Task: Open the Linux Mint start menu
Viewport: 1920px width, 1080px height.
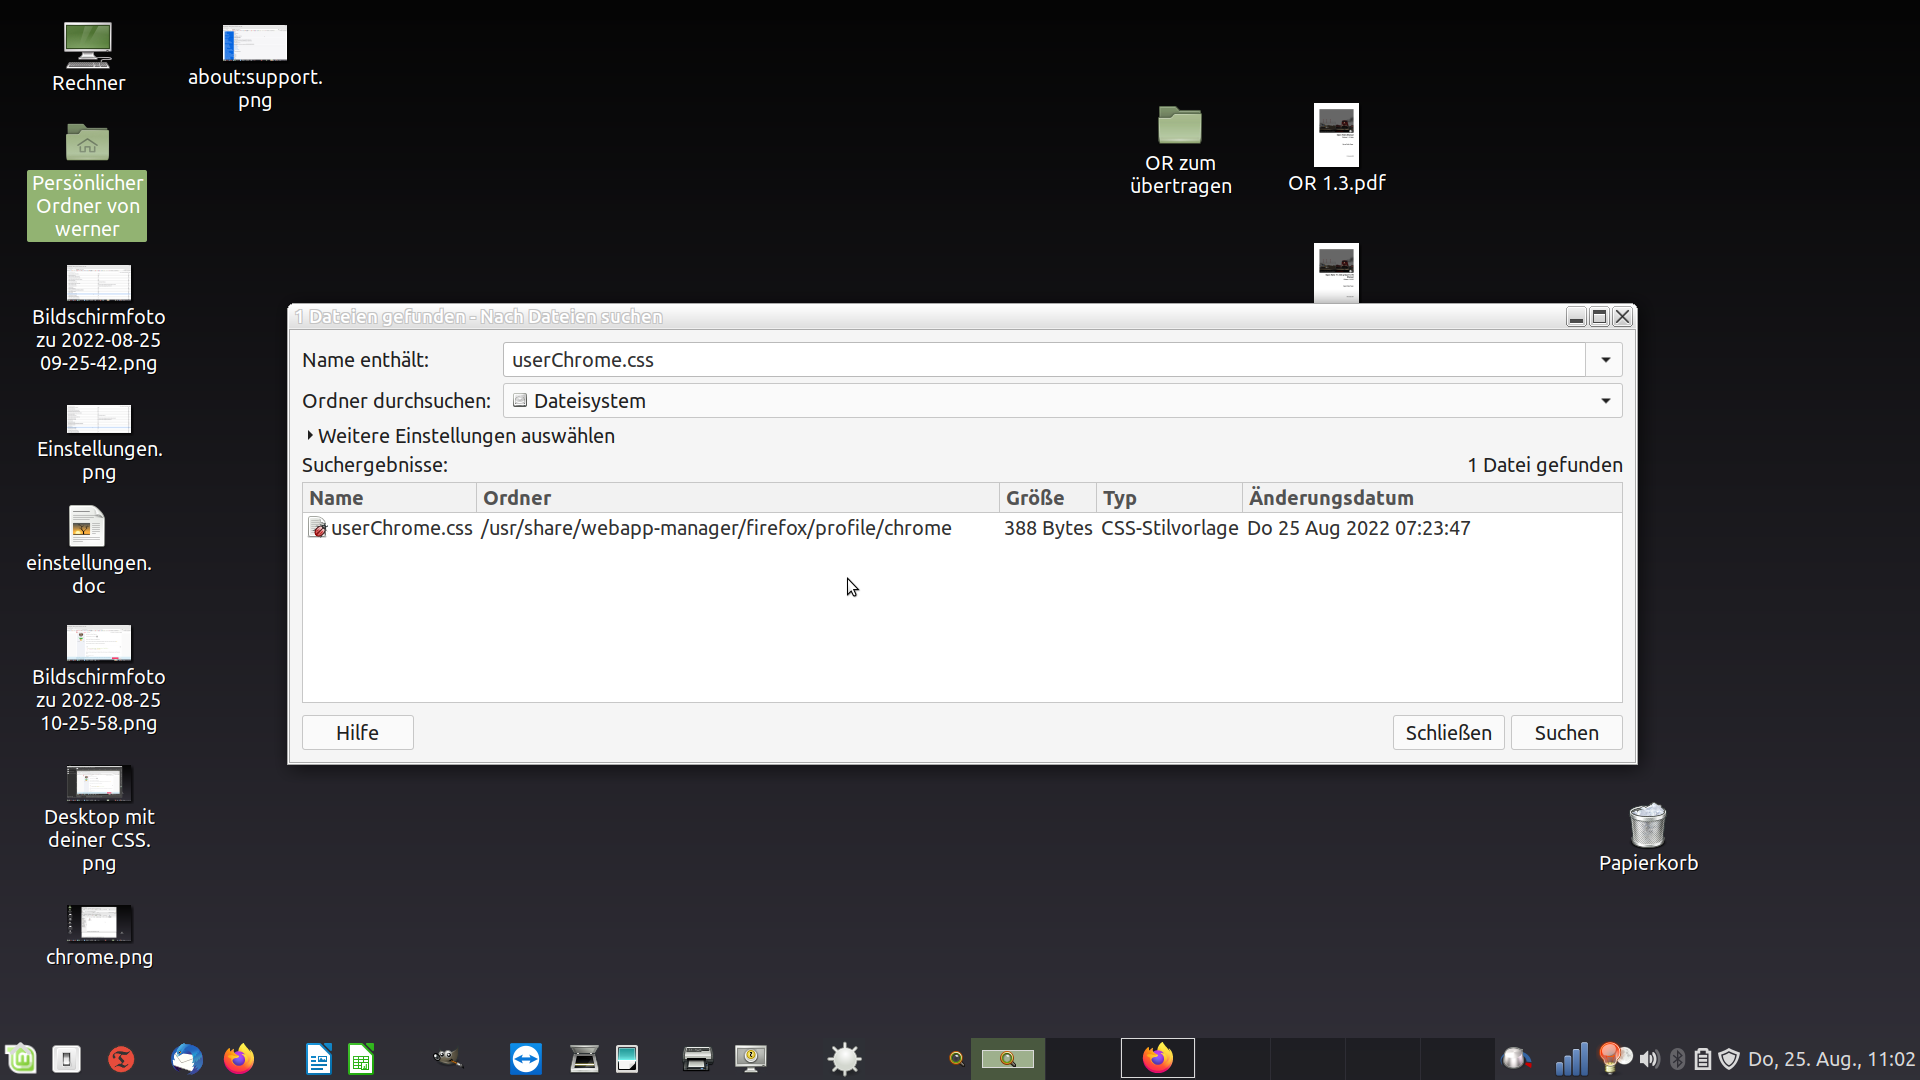Action: pyautogui.click(x=21, y=1058)
